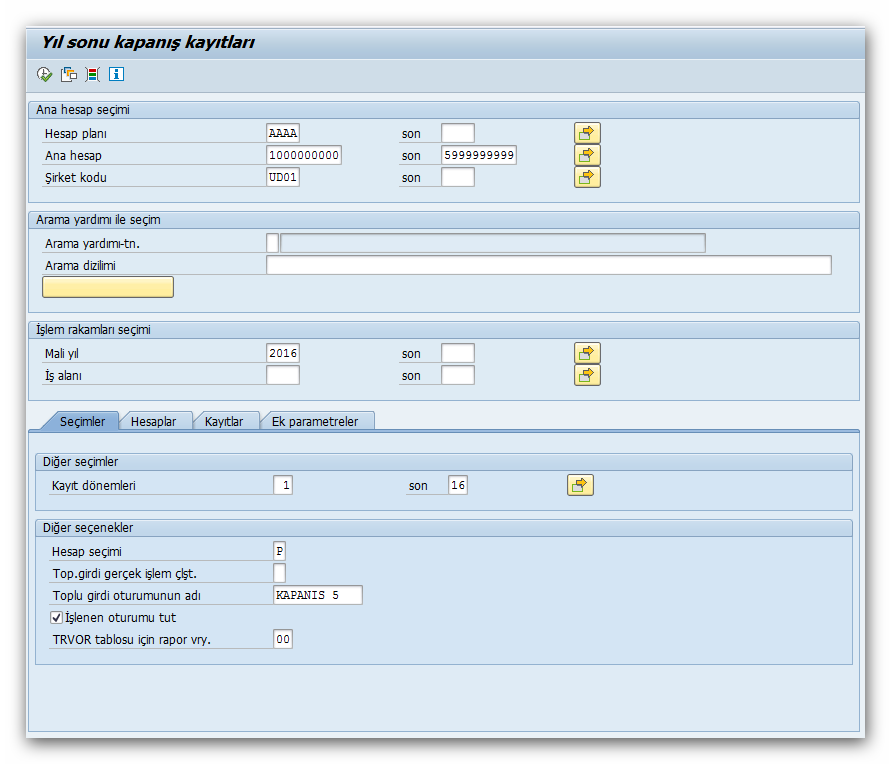Click the Dynamic Selections colored bars icon
The width and height of the screenshot is (891, 764).
coord(93,74)
